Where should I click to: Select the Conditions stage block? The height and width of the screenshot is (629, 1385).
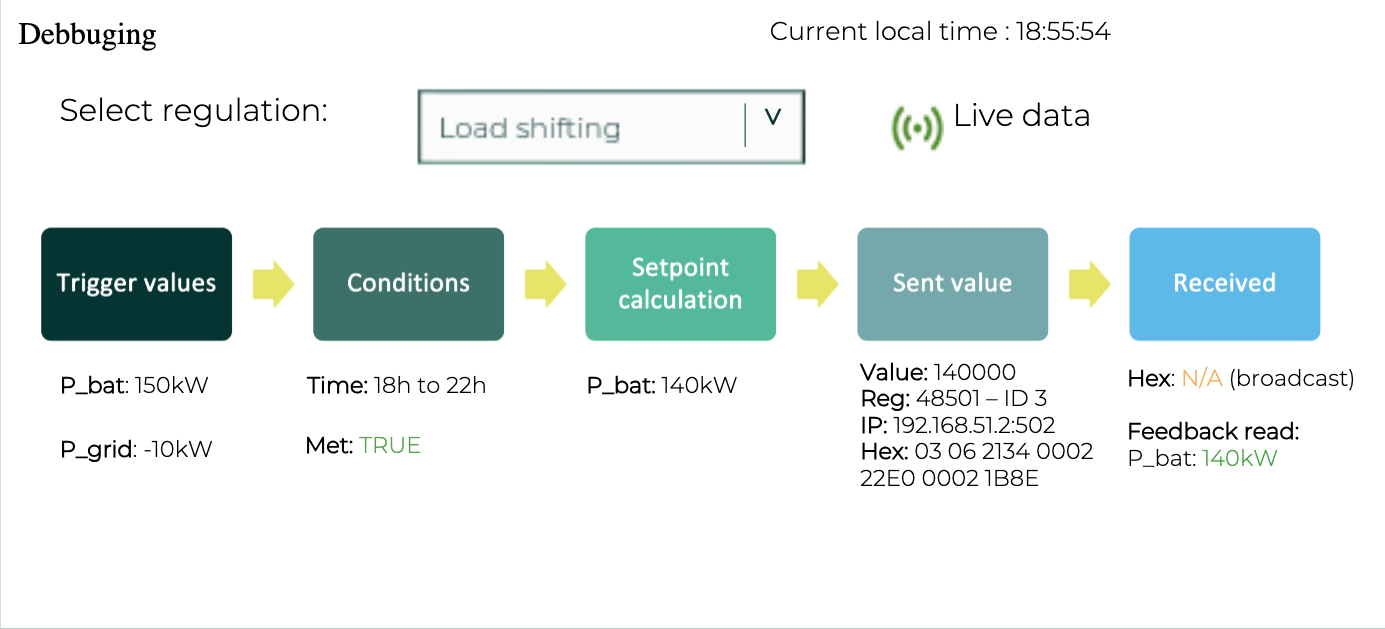click(x=408, y=284)
